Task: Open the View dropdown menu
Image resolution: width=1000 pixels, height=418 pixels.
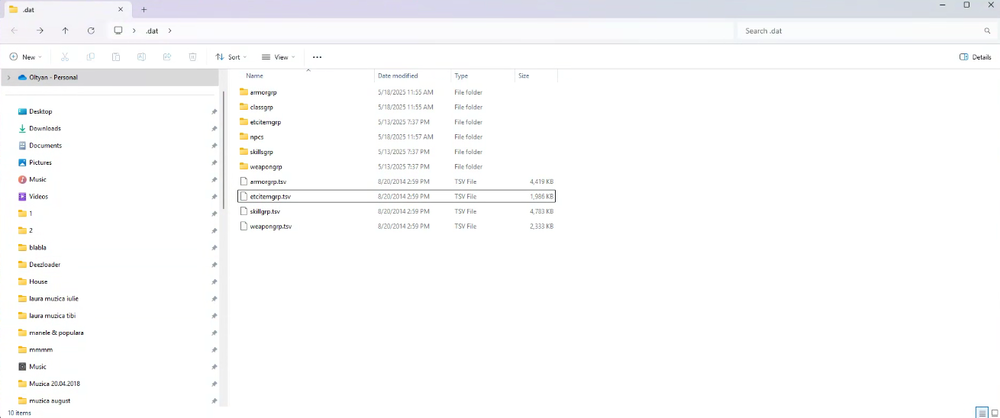Action: pyautogui.click(x=279, y=57)
